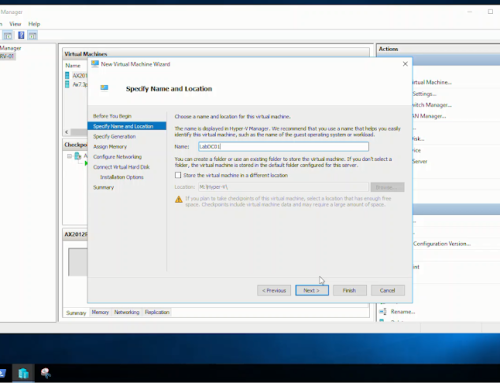
Task: Go to Configure Networking step
Action: [x=117, y=157]
